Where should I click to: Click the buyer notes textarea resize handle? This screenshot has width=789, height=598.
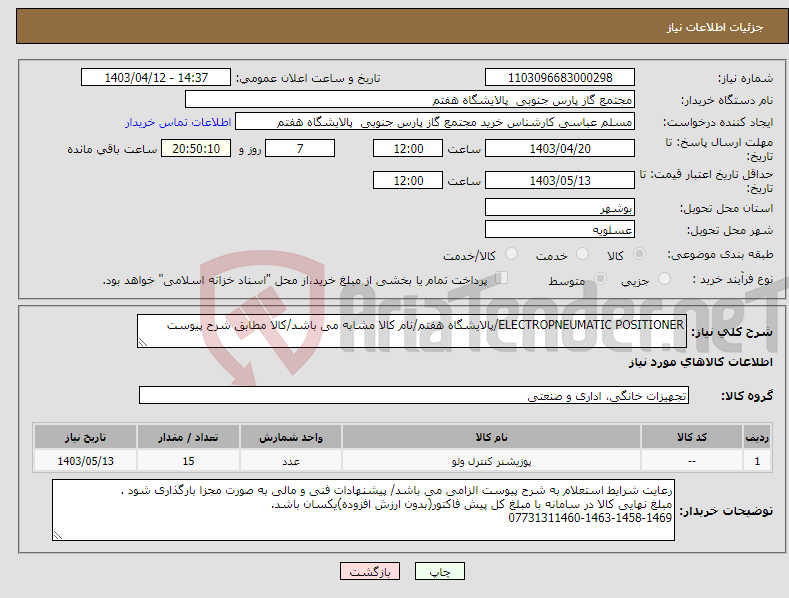(58, 535)
